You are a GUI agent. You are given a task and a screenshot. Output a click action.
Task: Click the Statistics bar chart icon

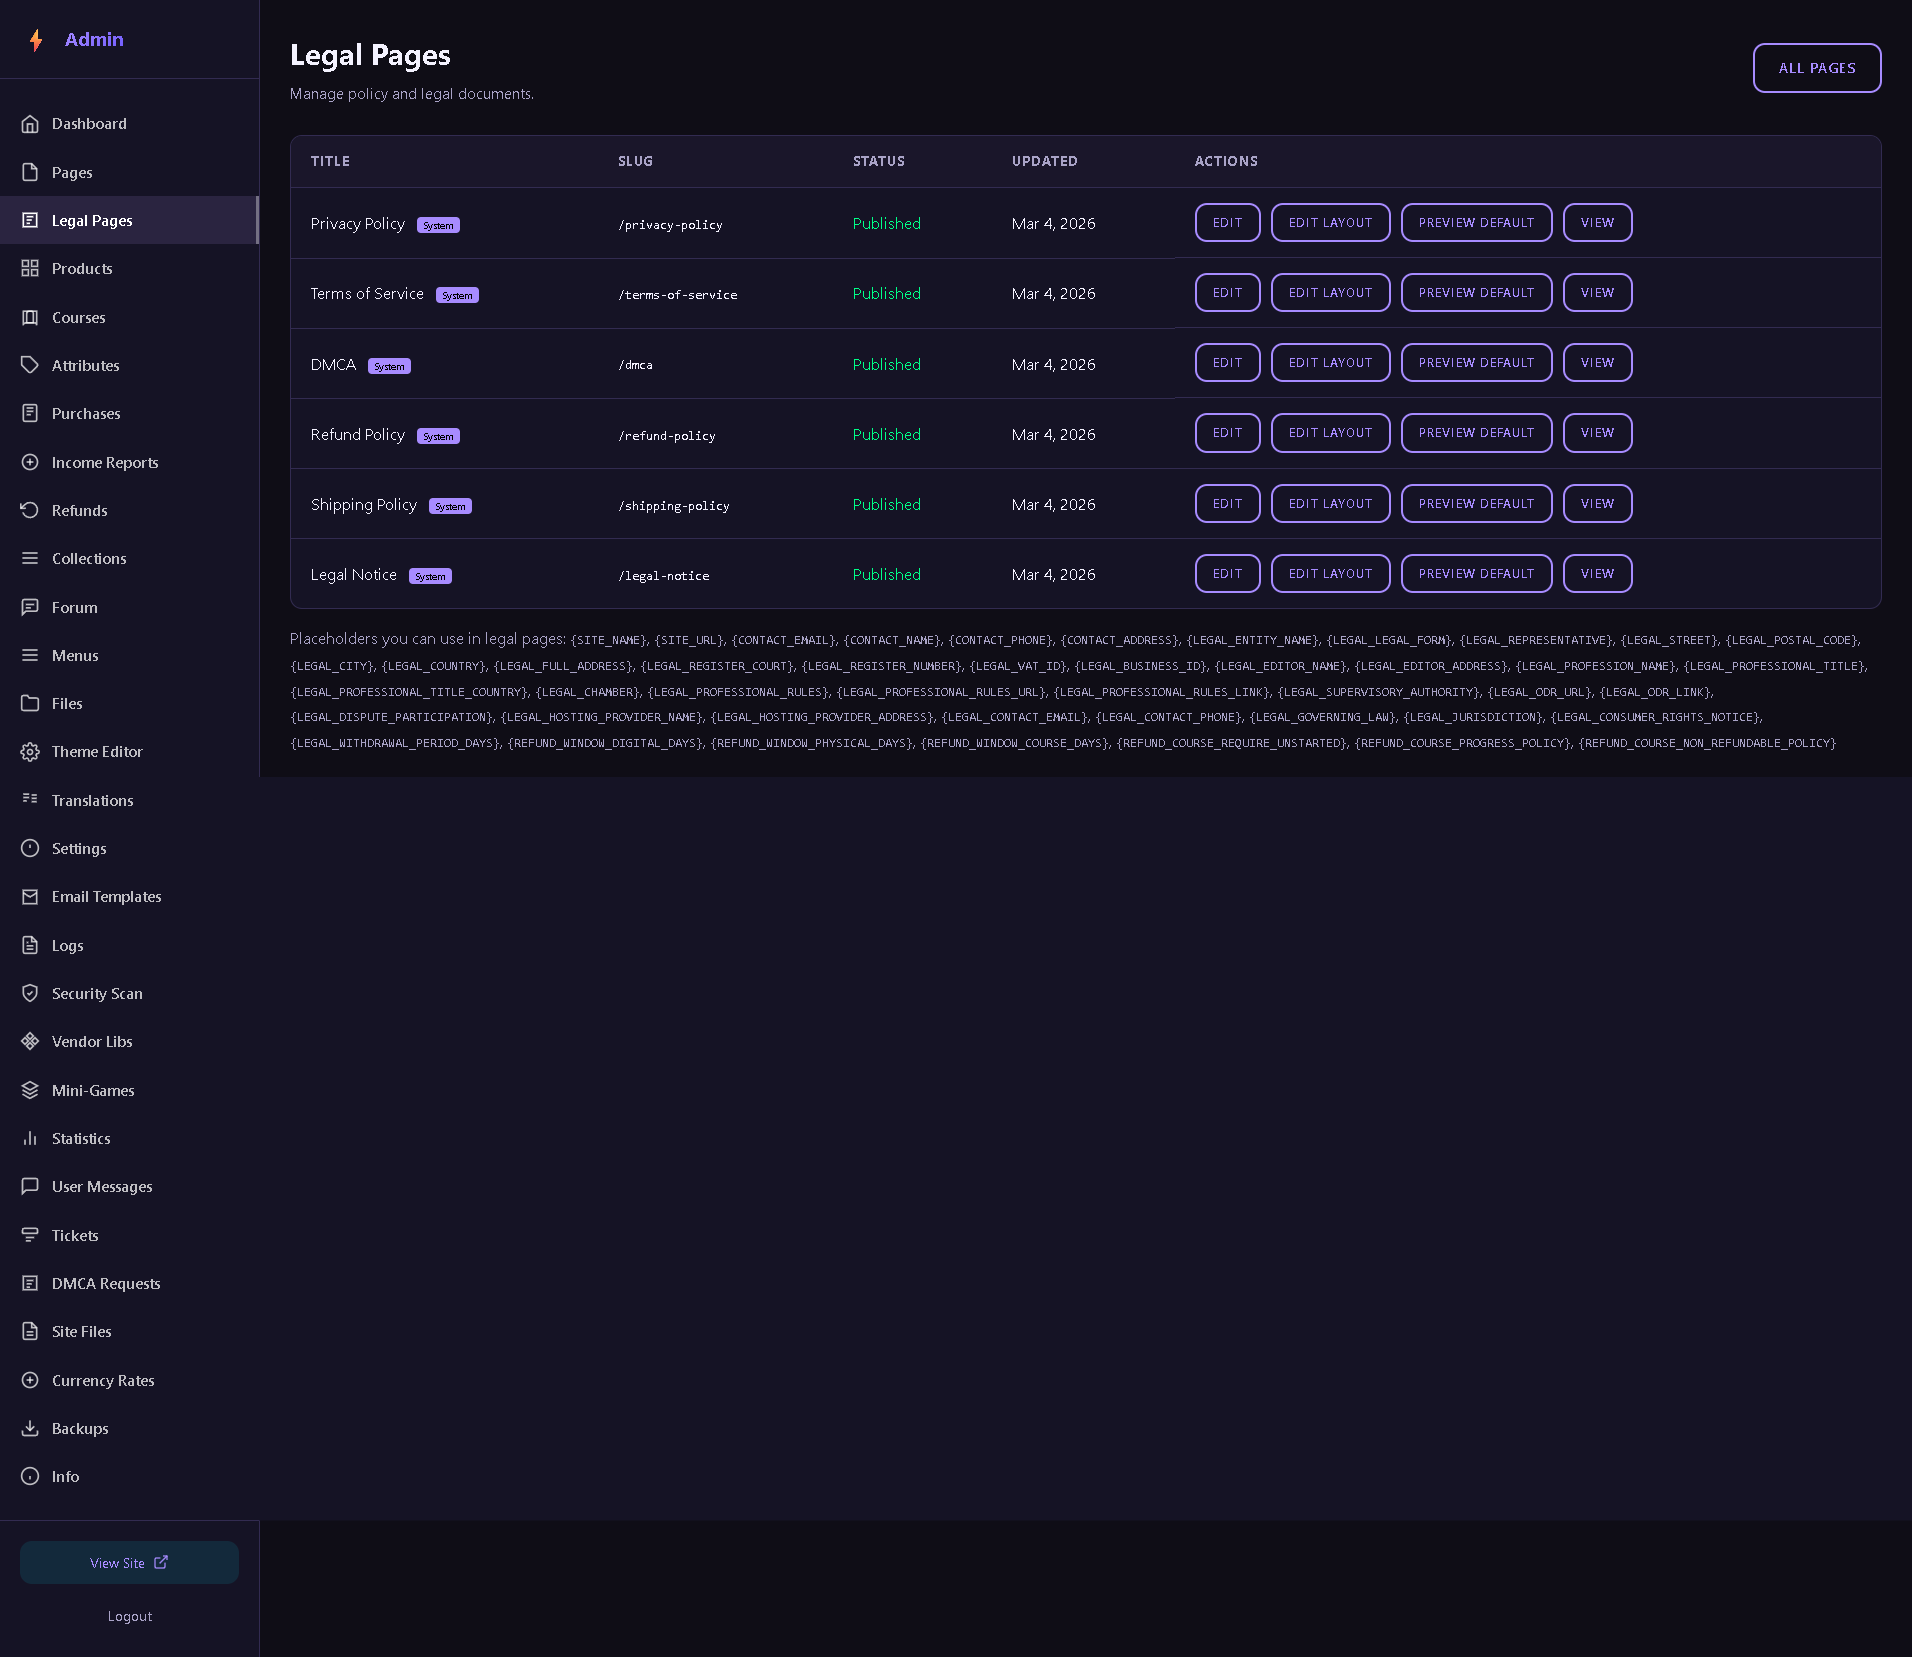point(30,1138)
